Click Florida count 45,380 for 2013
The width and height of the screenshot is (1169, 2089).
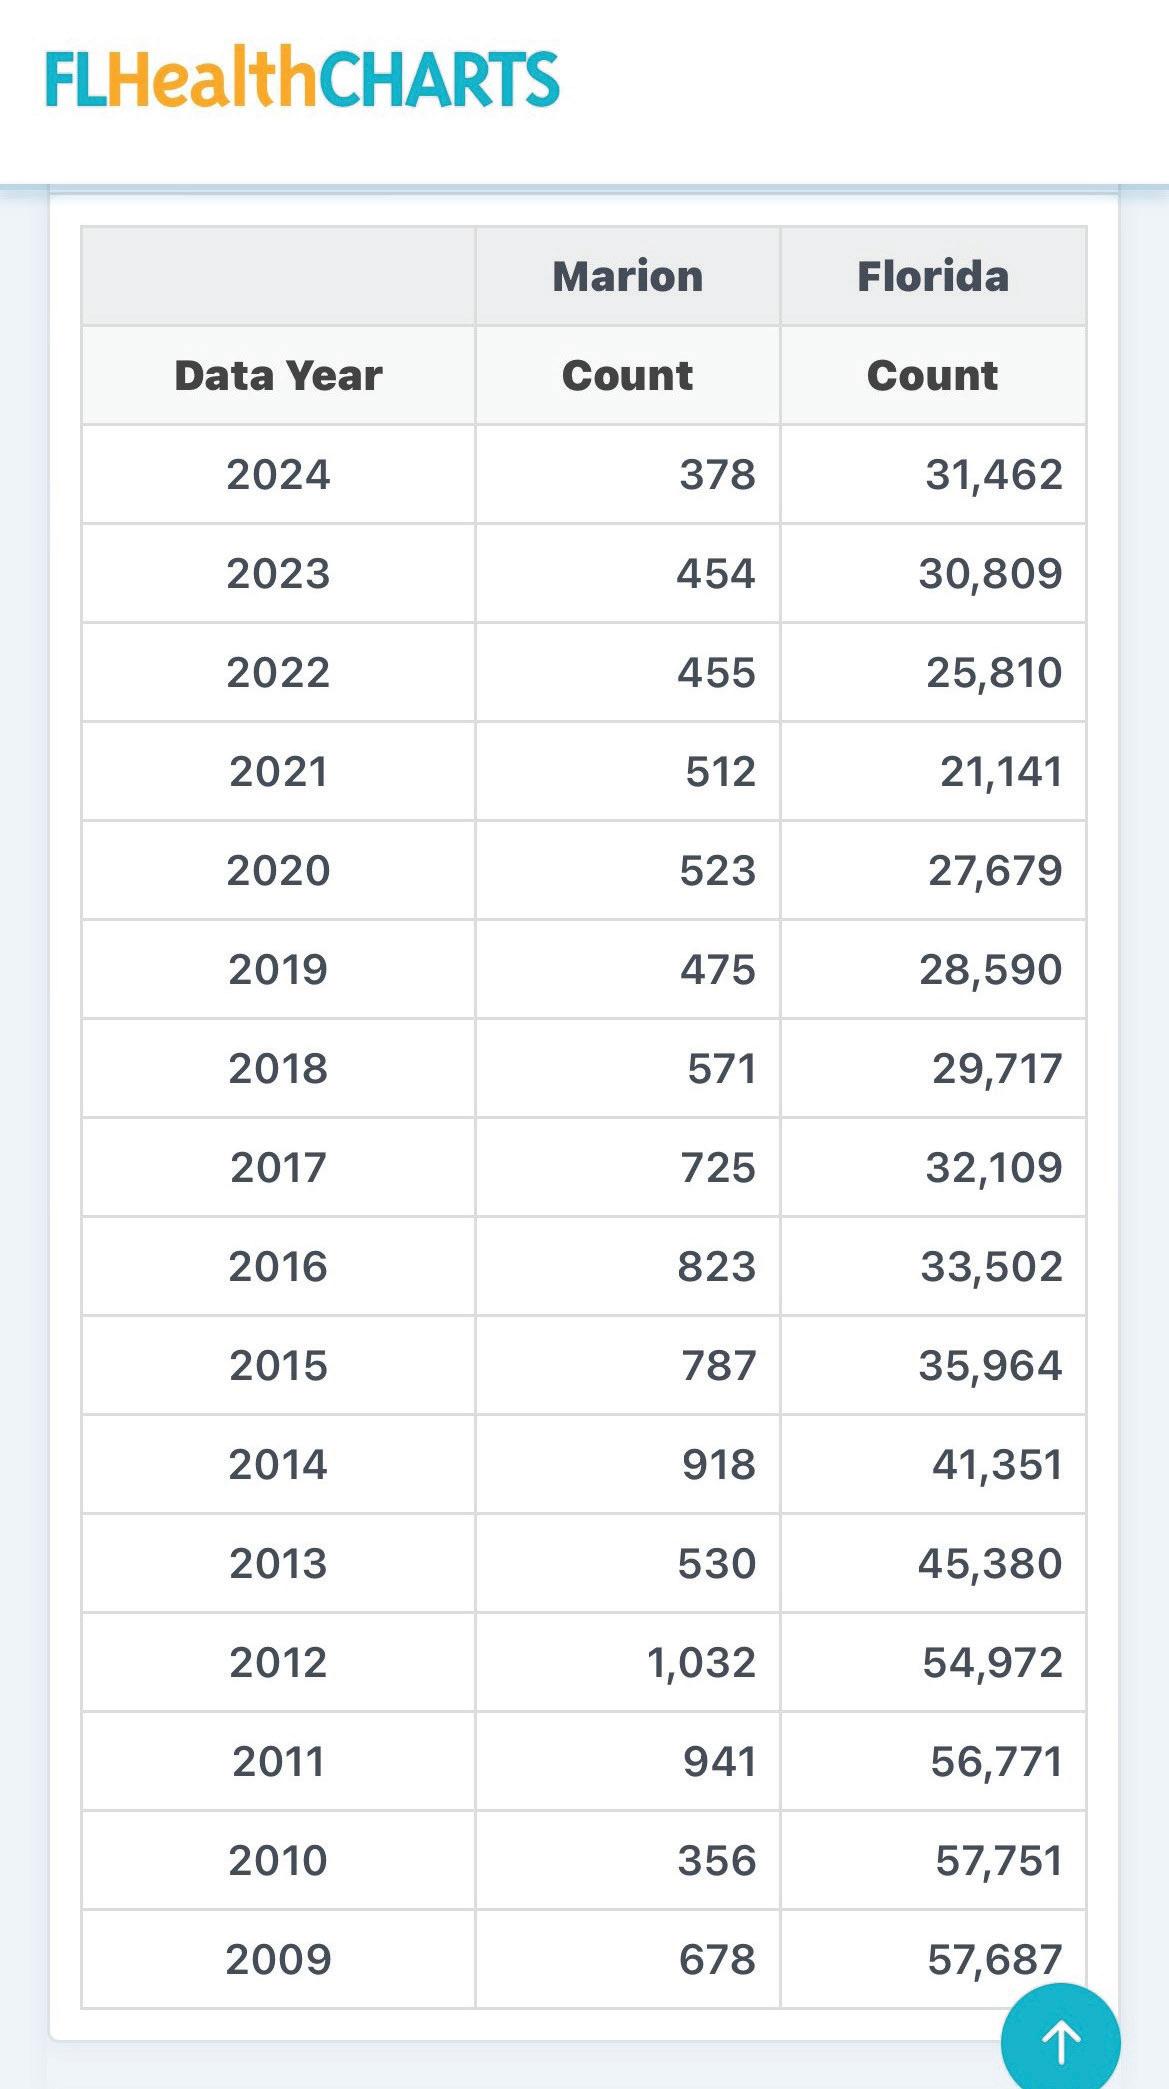coord(933,1563)
